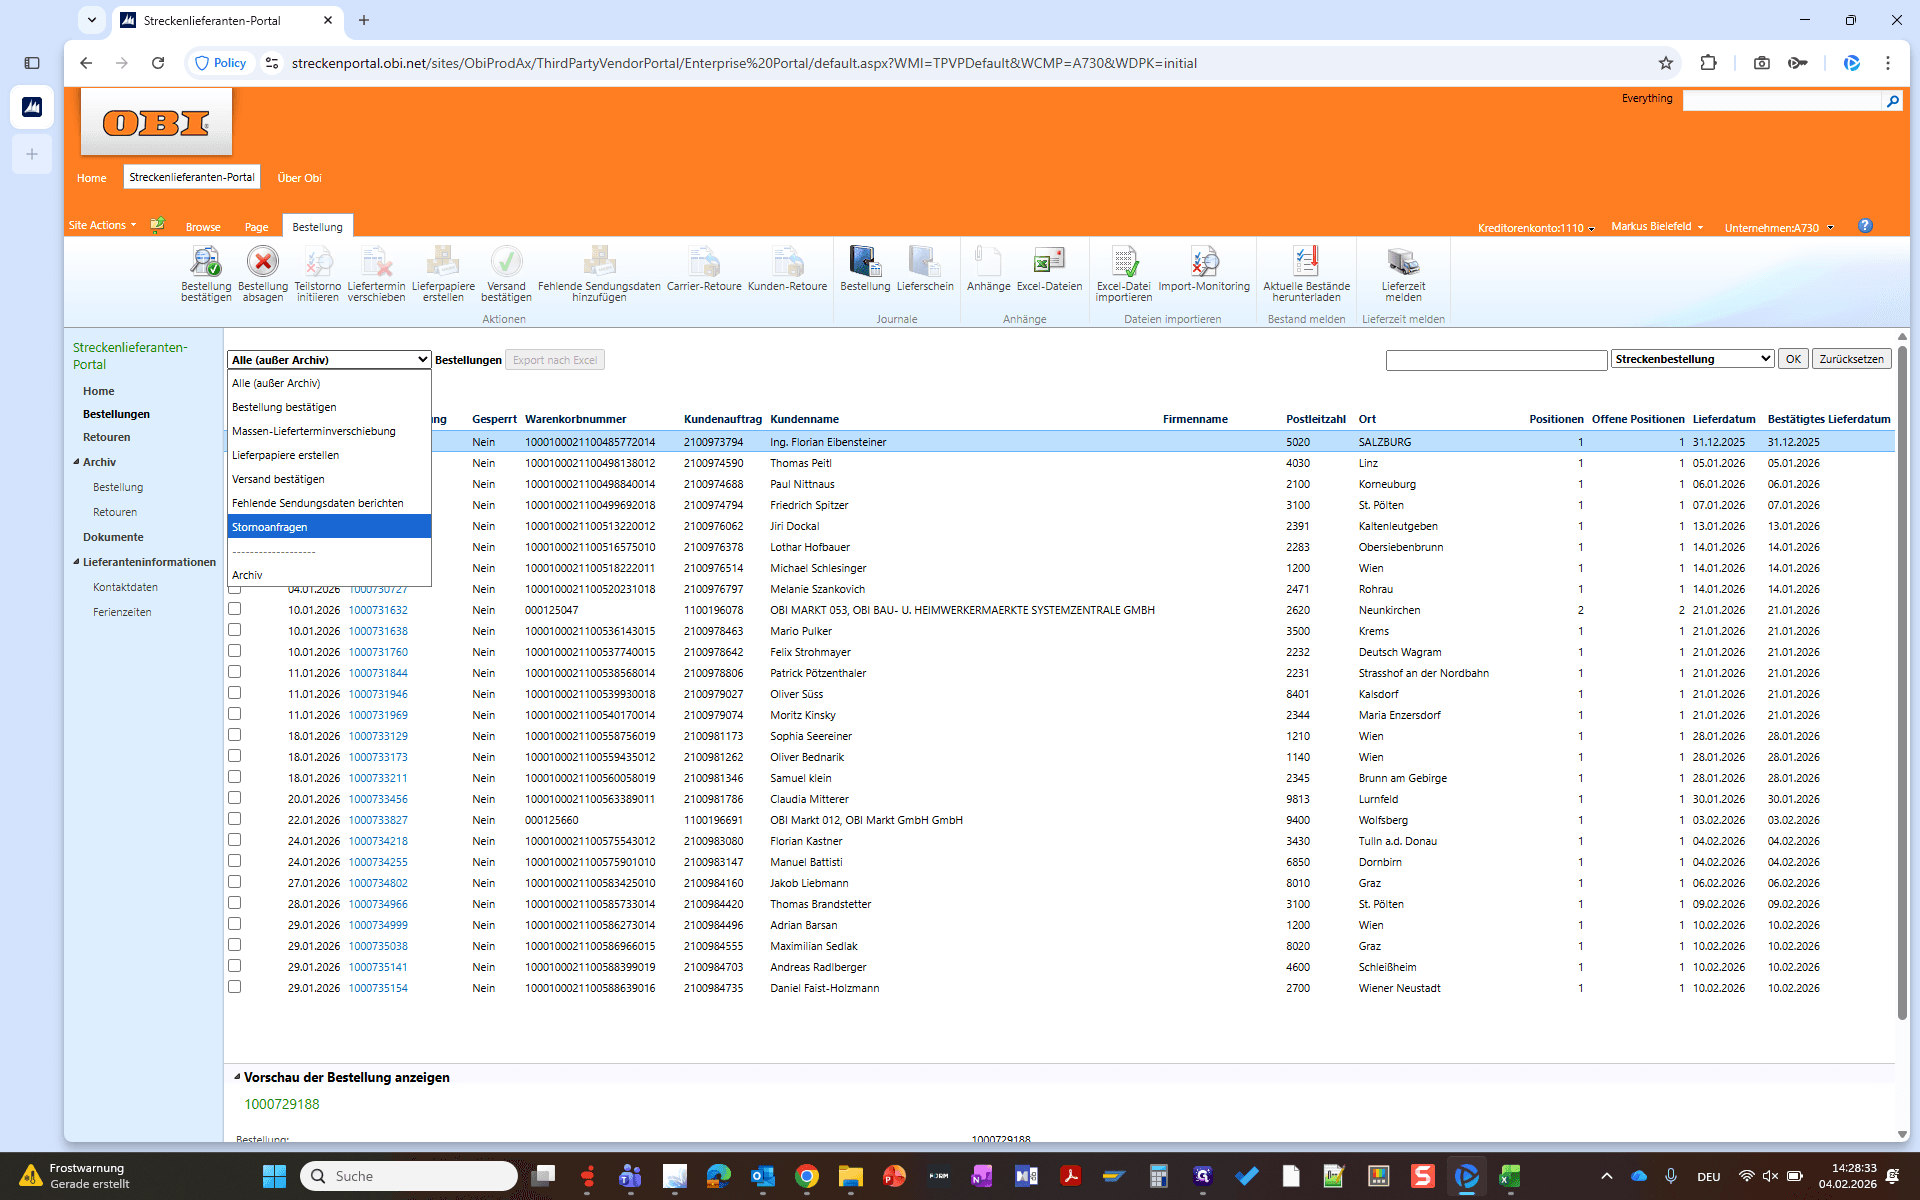Viewport: 1920px width, 1200px height.
Task: Click the OK search button
Action: [1793, 359]
